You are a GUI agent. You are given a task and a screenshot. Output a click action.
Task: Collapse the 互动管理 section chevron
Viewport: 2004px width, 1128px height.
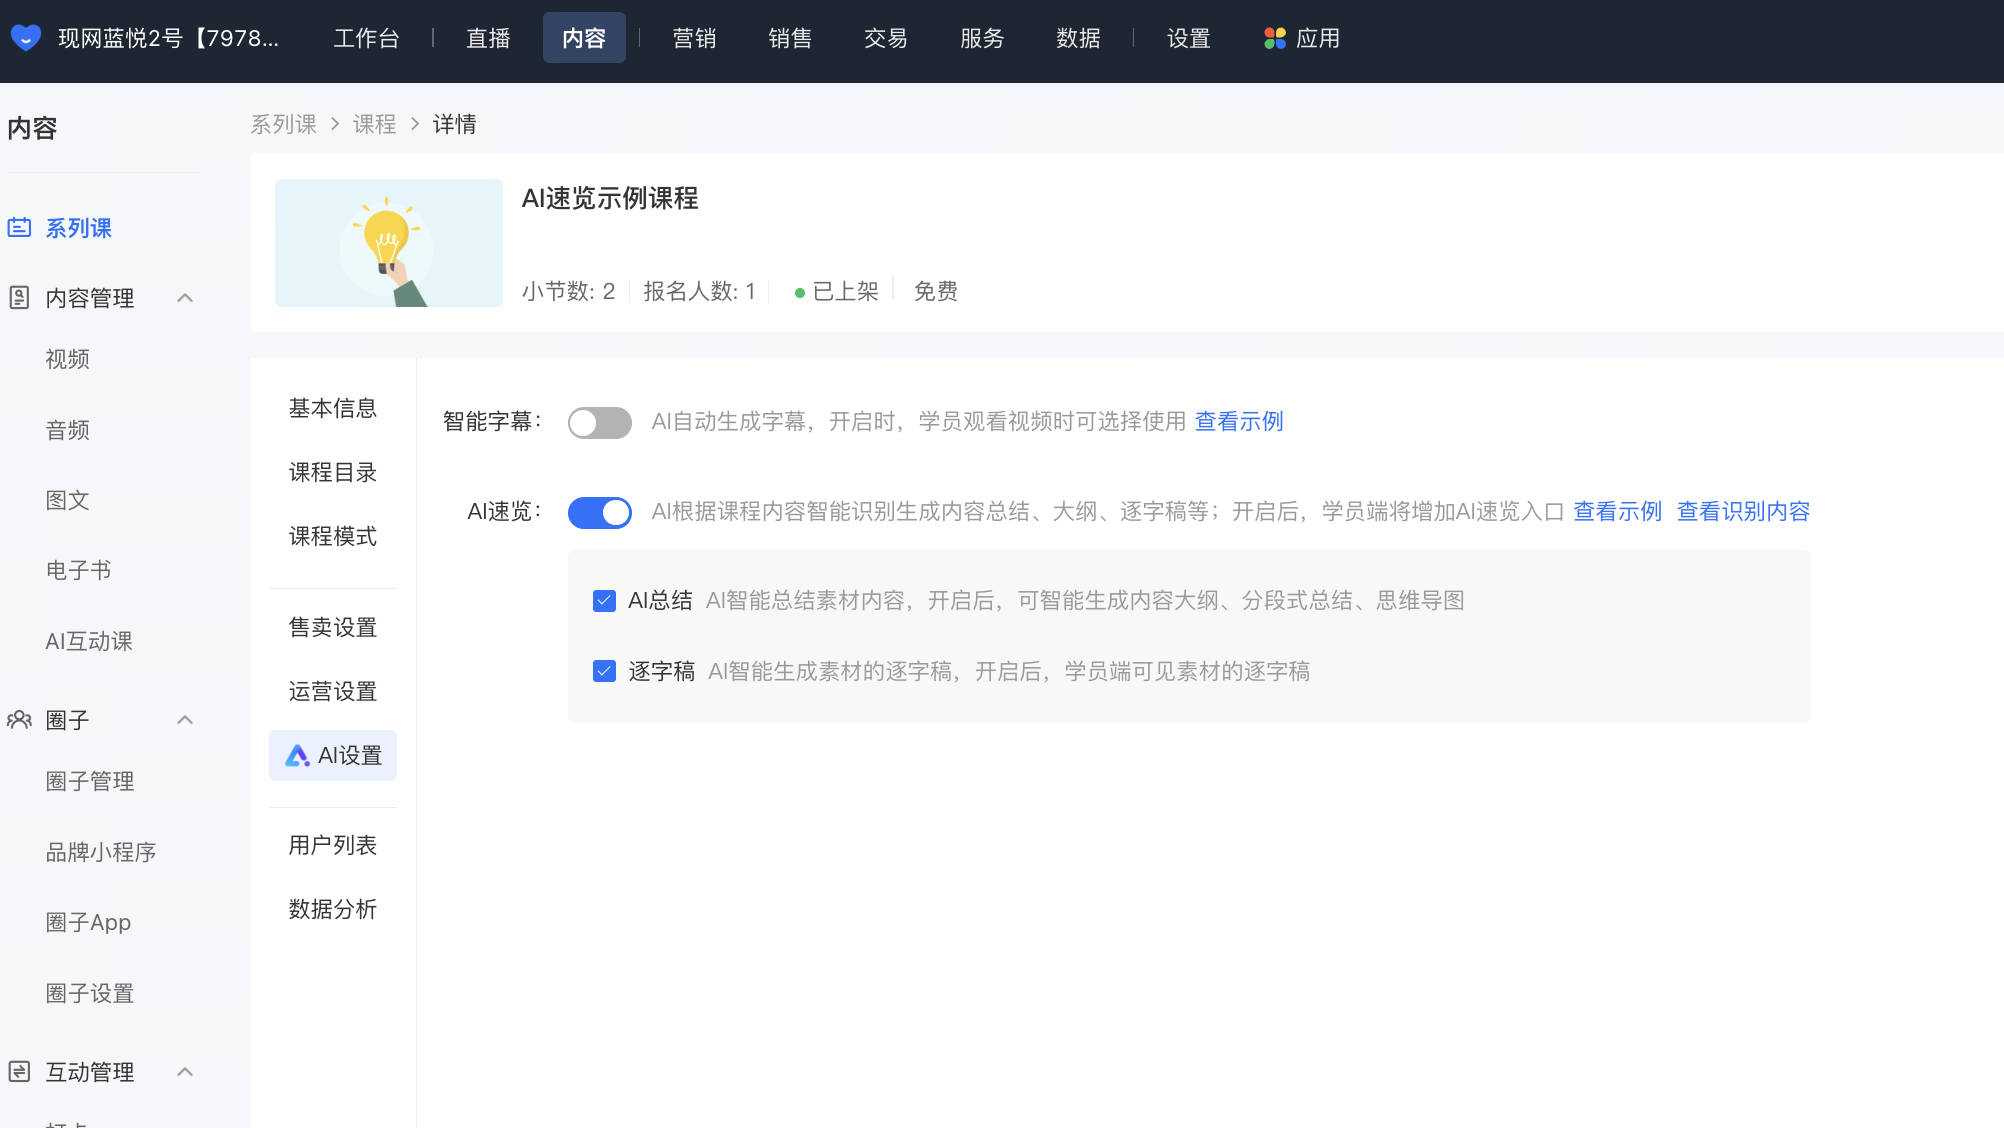[x=185, y=1072]
